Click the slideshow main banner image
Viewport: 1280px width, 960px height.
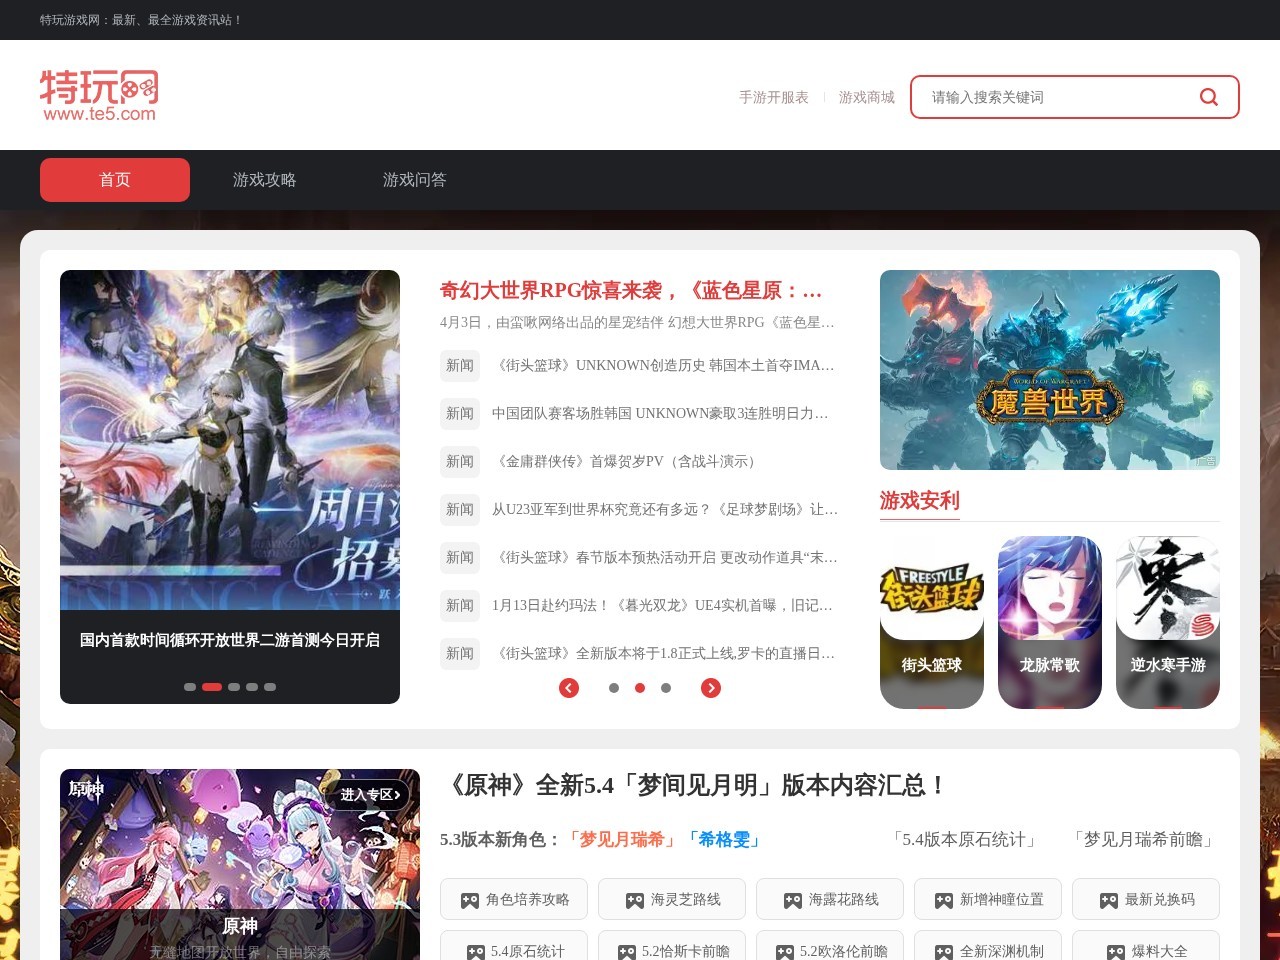(230, 440)
